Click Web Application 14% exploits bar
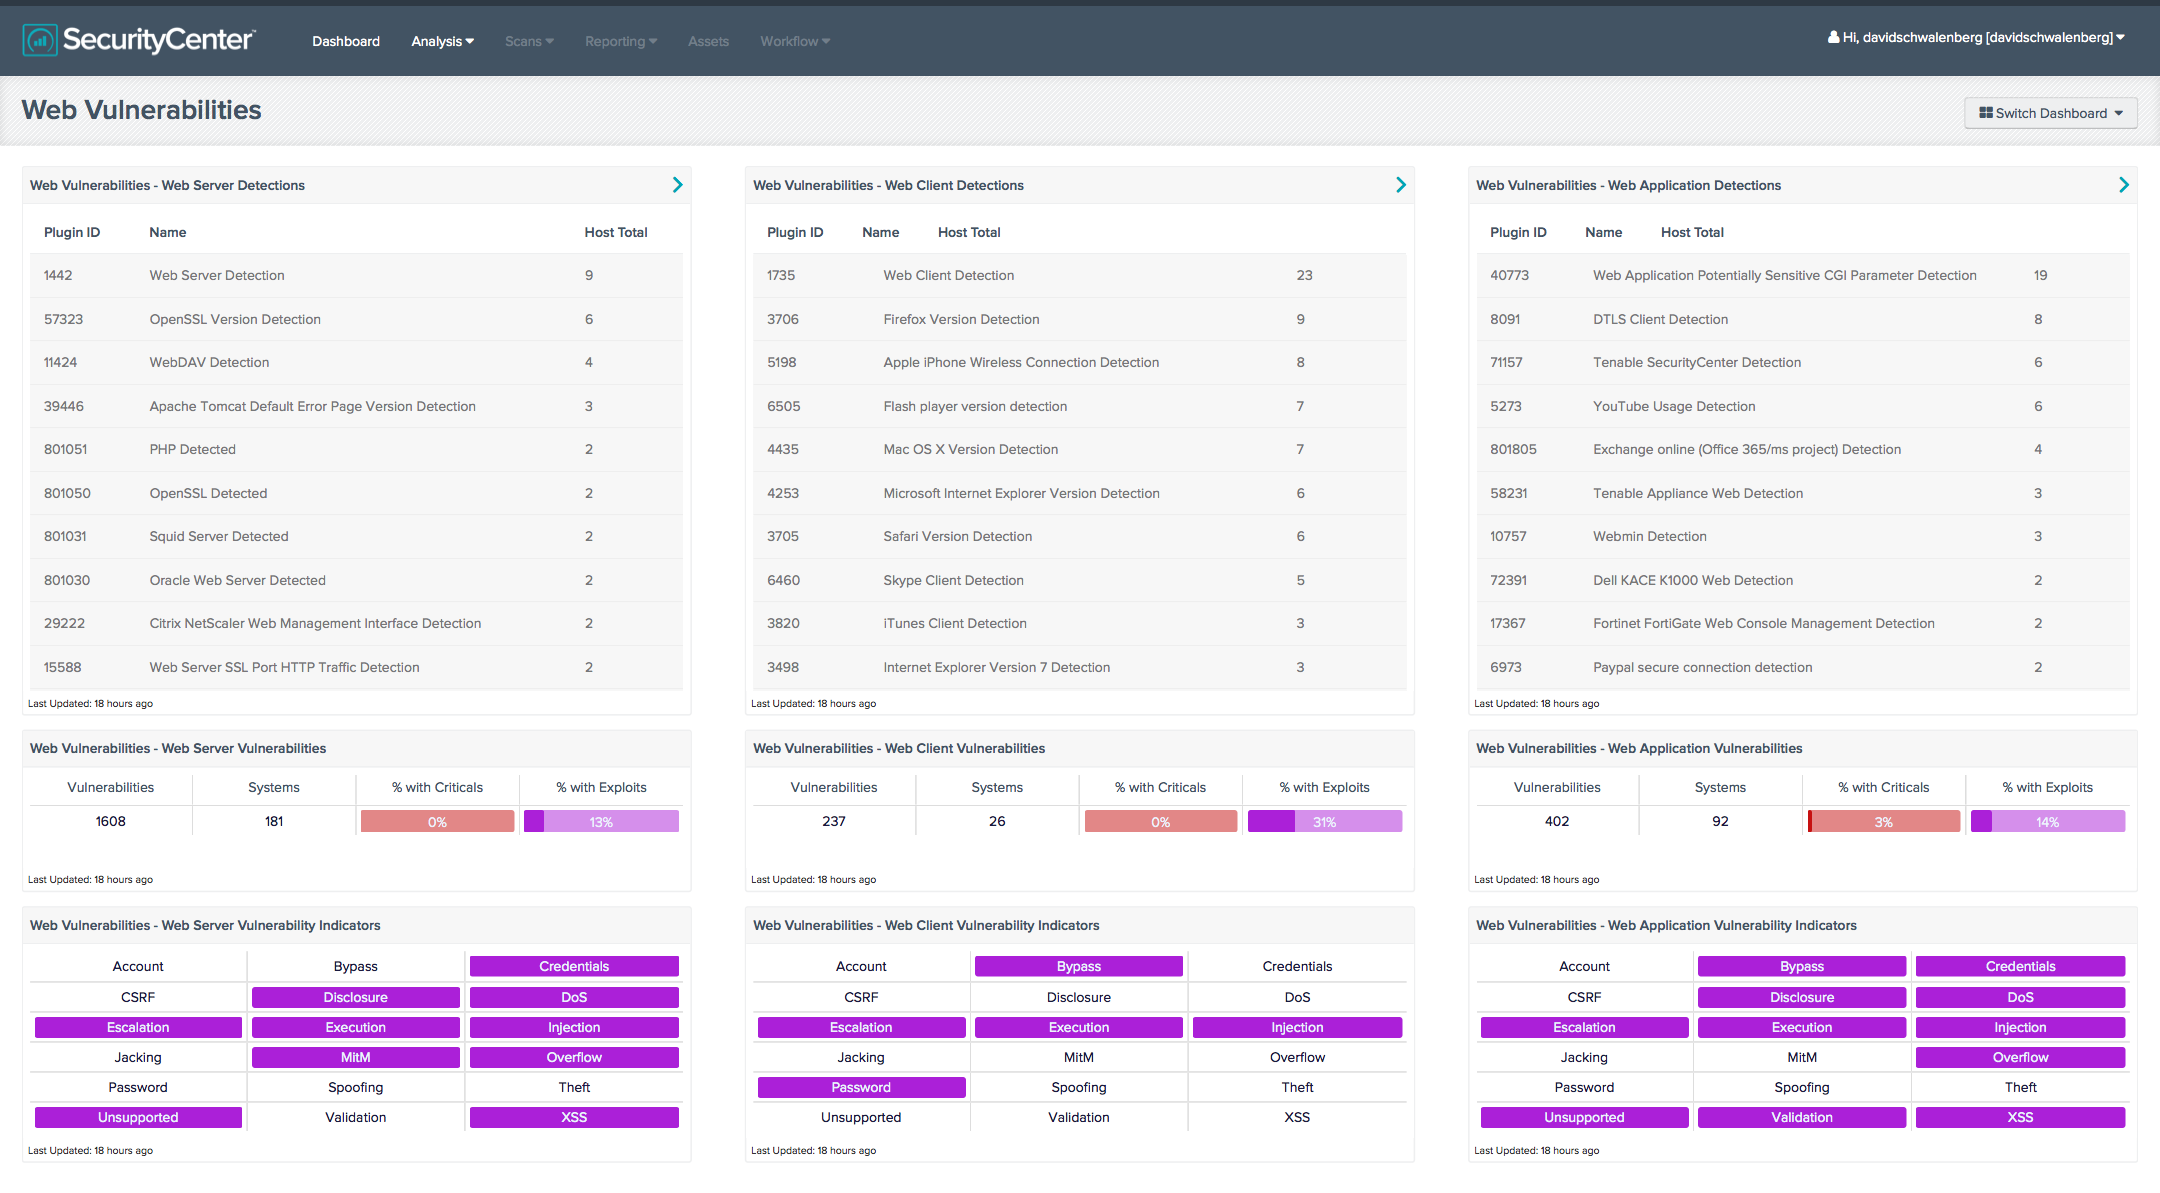 (2048, 822)
